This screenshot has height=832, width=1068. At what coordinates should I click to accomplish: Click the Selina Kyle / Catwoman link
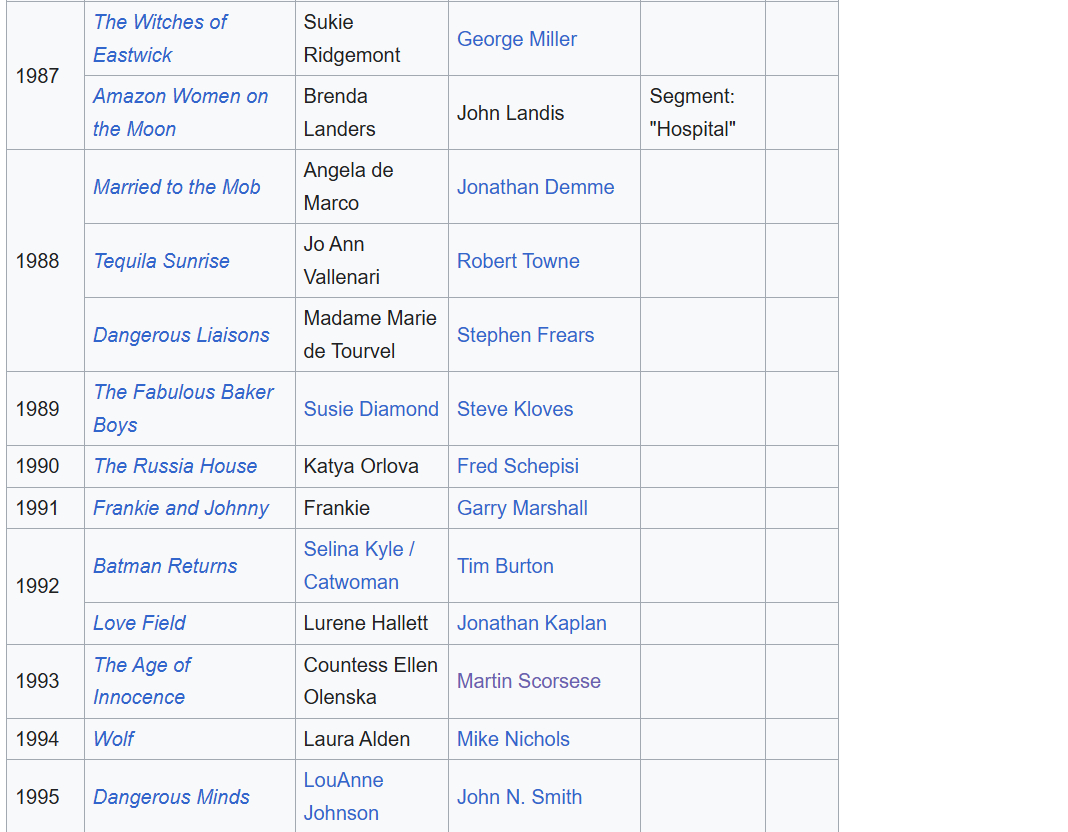(x=358, y=550)
